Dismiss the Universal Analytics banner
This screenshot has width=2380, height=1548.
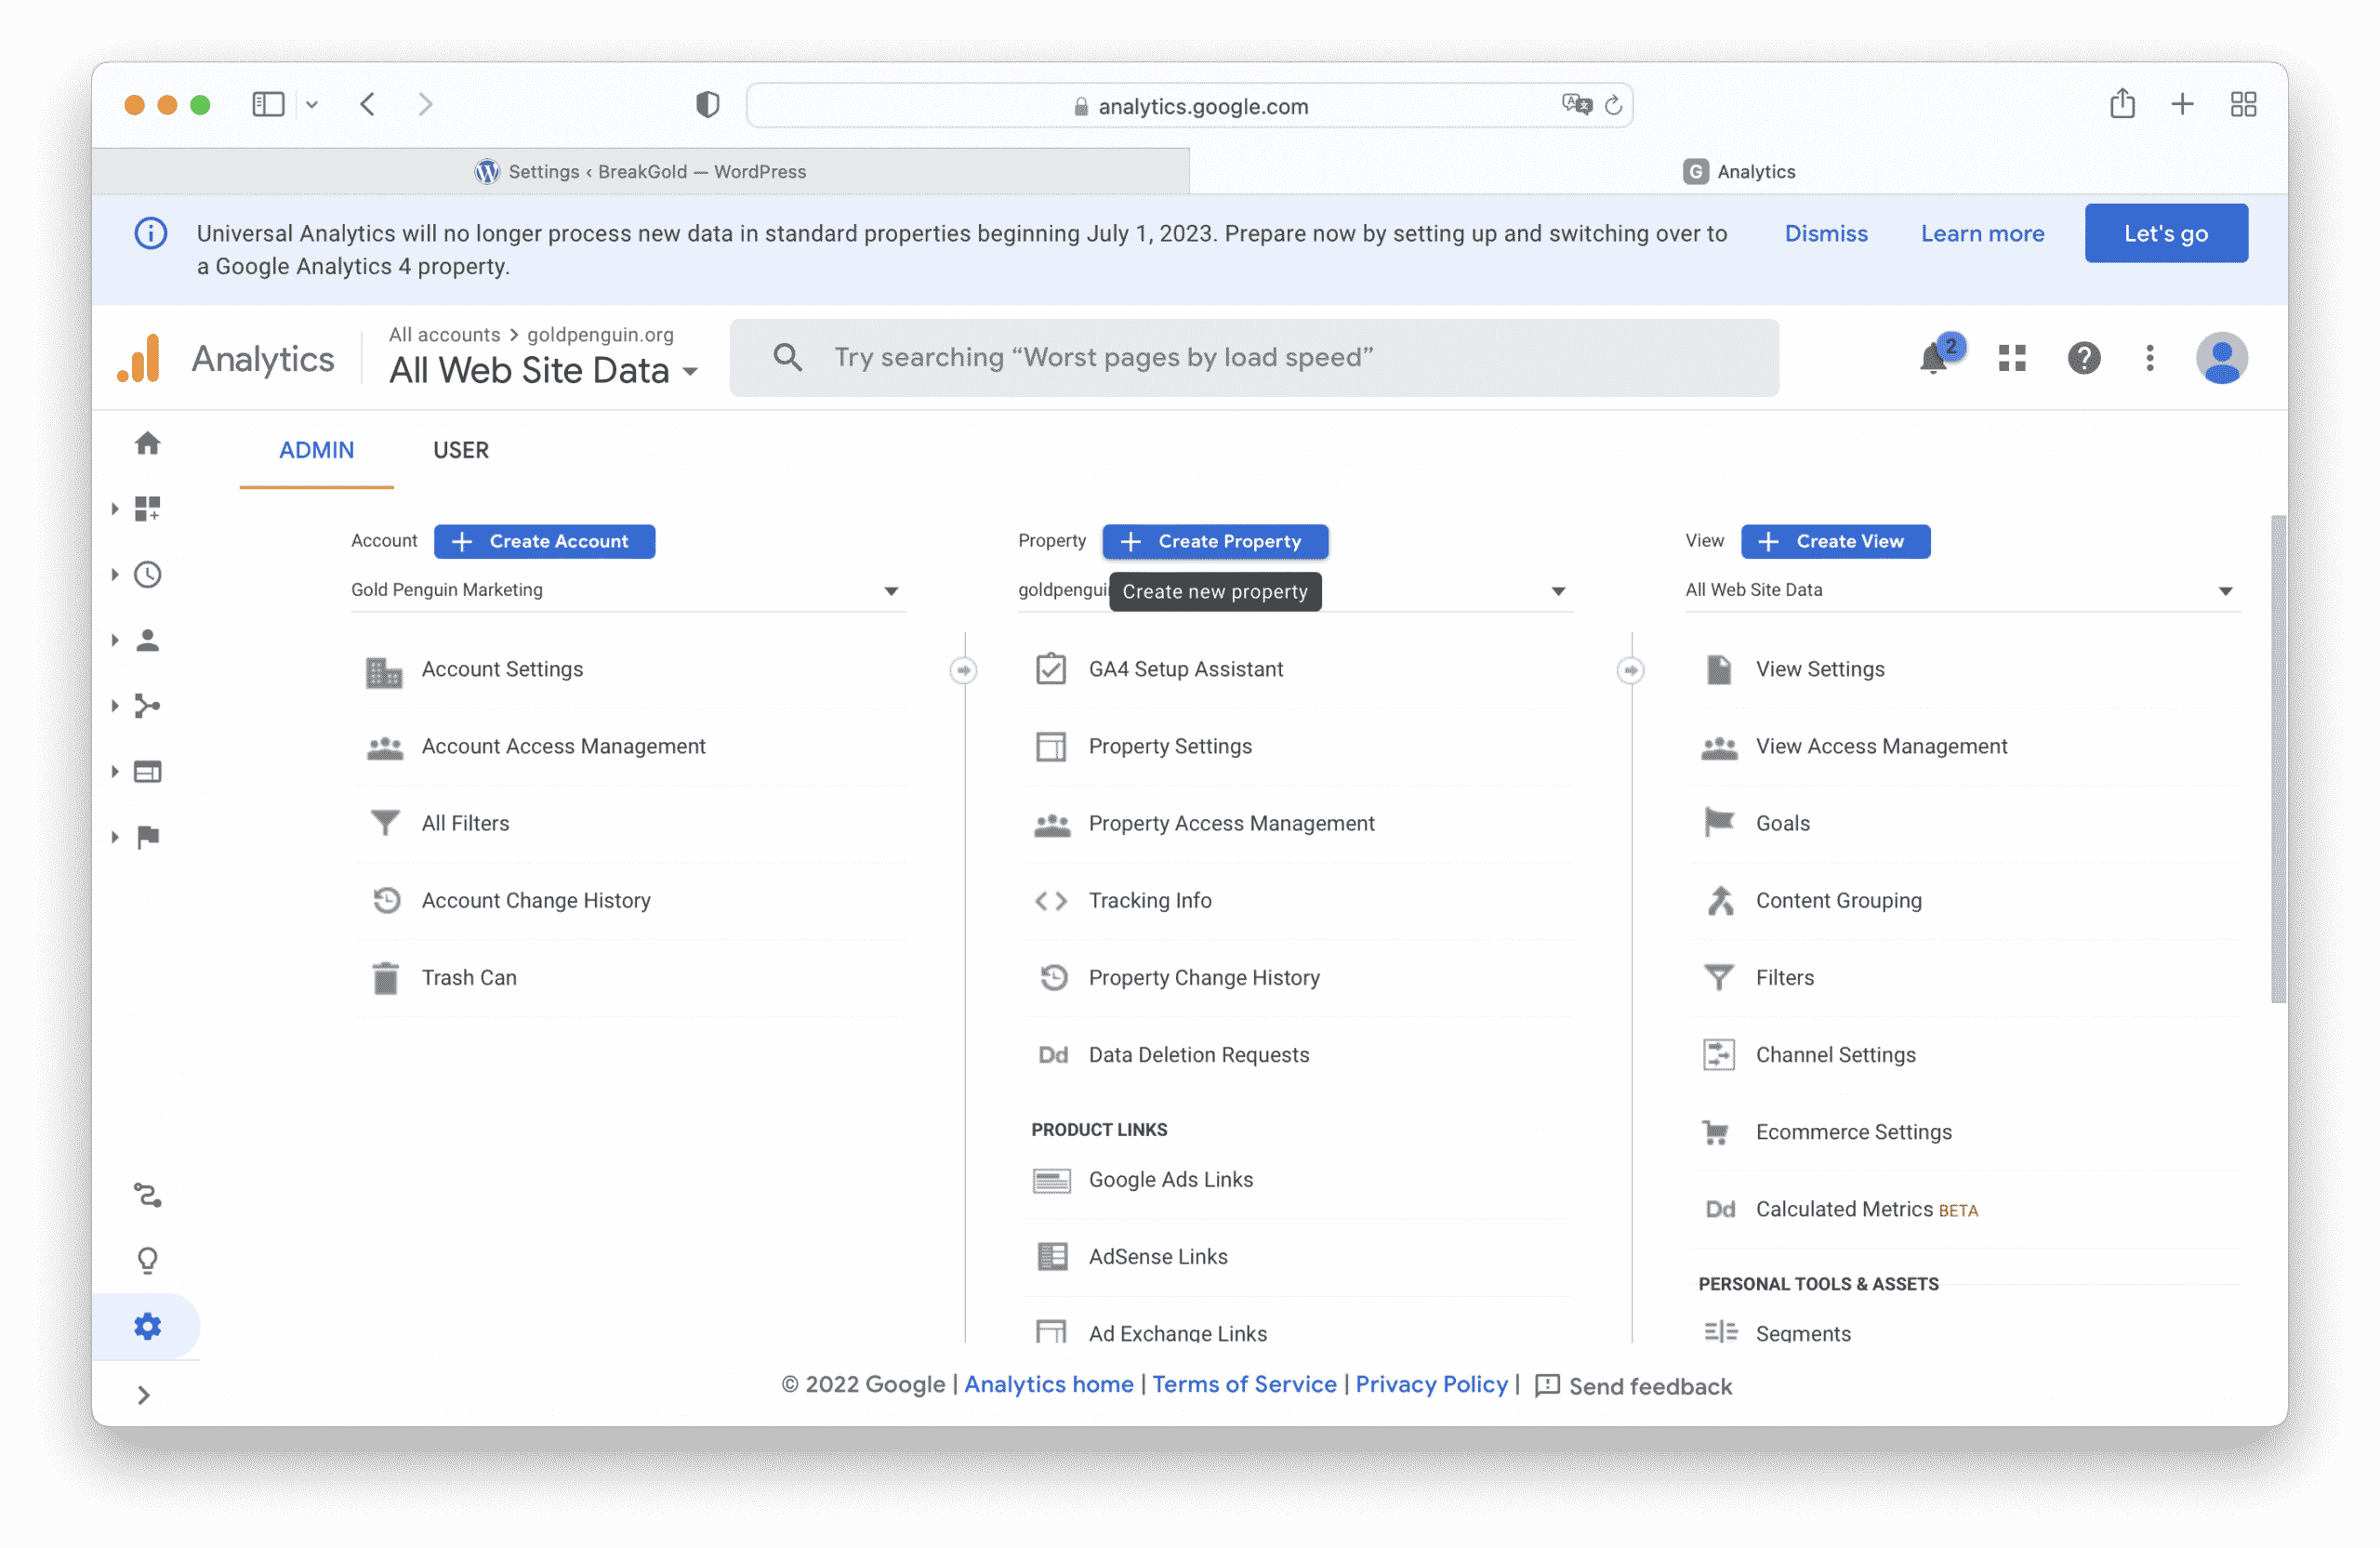(1825, 233)
